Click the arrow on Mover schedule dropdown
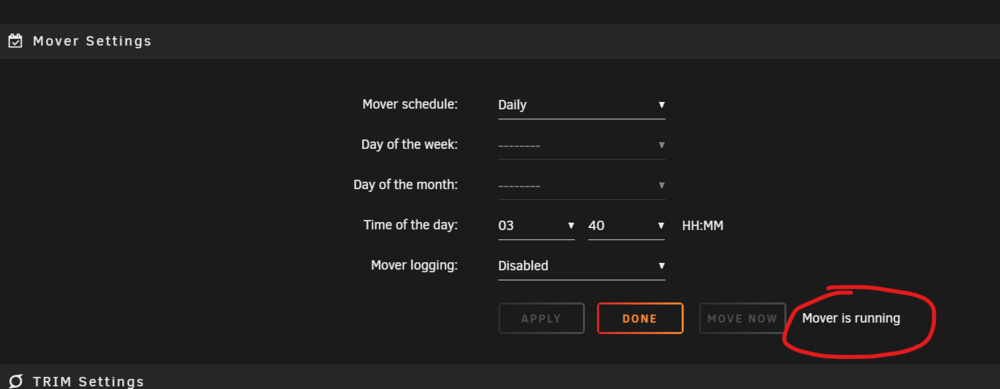Image resolution: width=1000 pixels, height=389 pixels. (x=661, y=105)
